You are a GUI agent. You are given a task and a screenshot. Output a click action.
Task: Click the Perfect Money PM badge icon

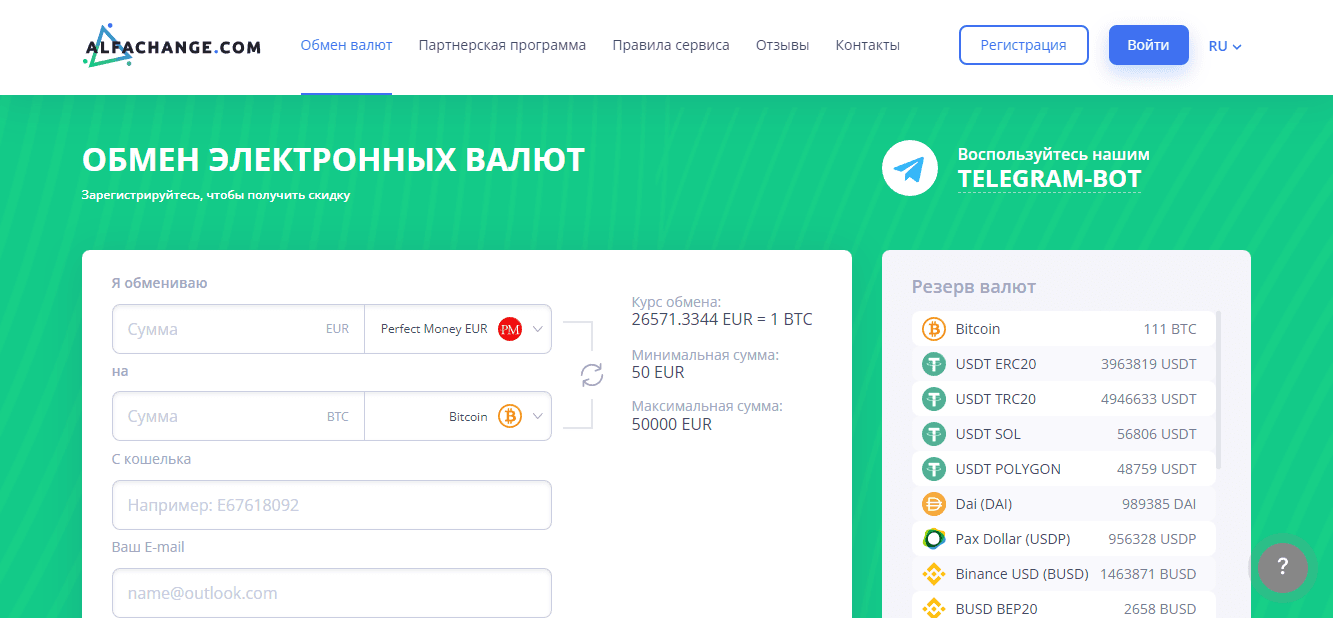coord(509,328)
